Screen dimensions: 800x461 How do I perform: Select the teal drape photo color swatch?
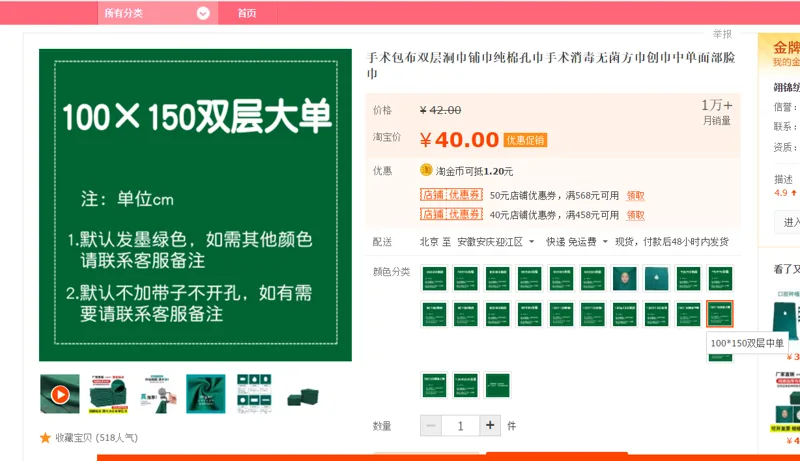(x=656, y=278)
